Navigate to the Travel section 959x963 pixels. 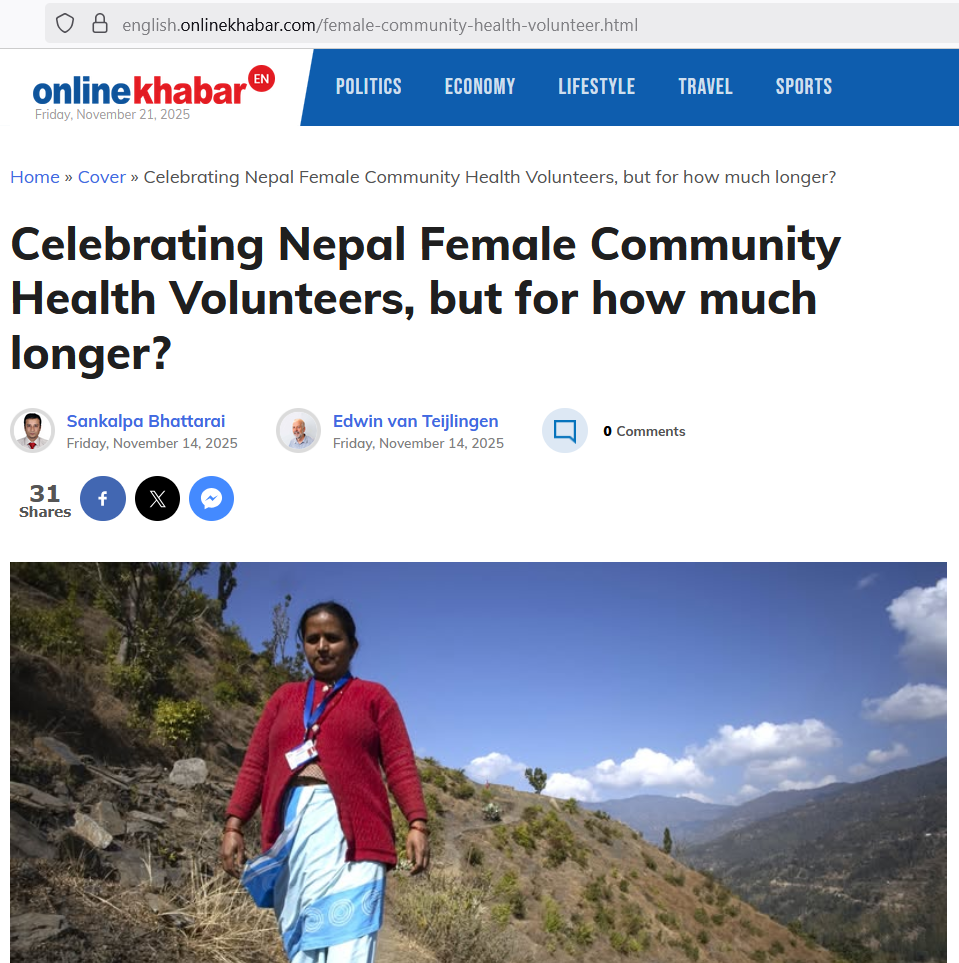click(x=705, y=87)
